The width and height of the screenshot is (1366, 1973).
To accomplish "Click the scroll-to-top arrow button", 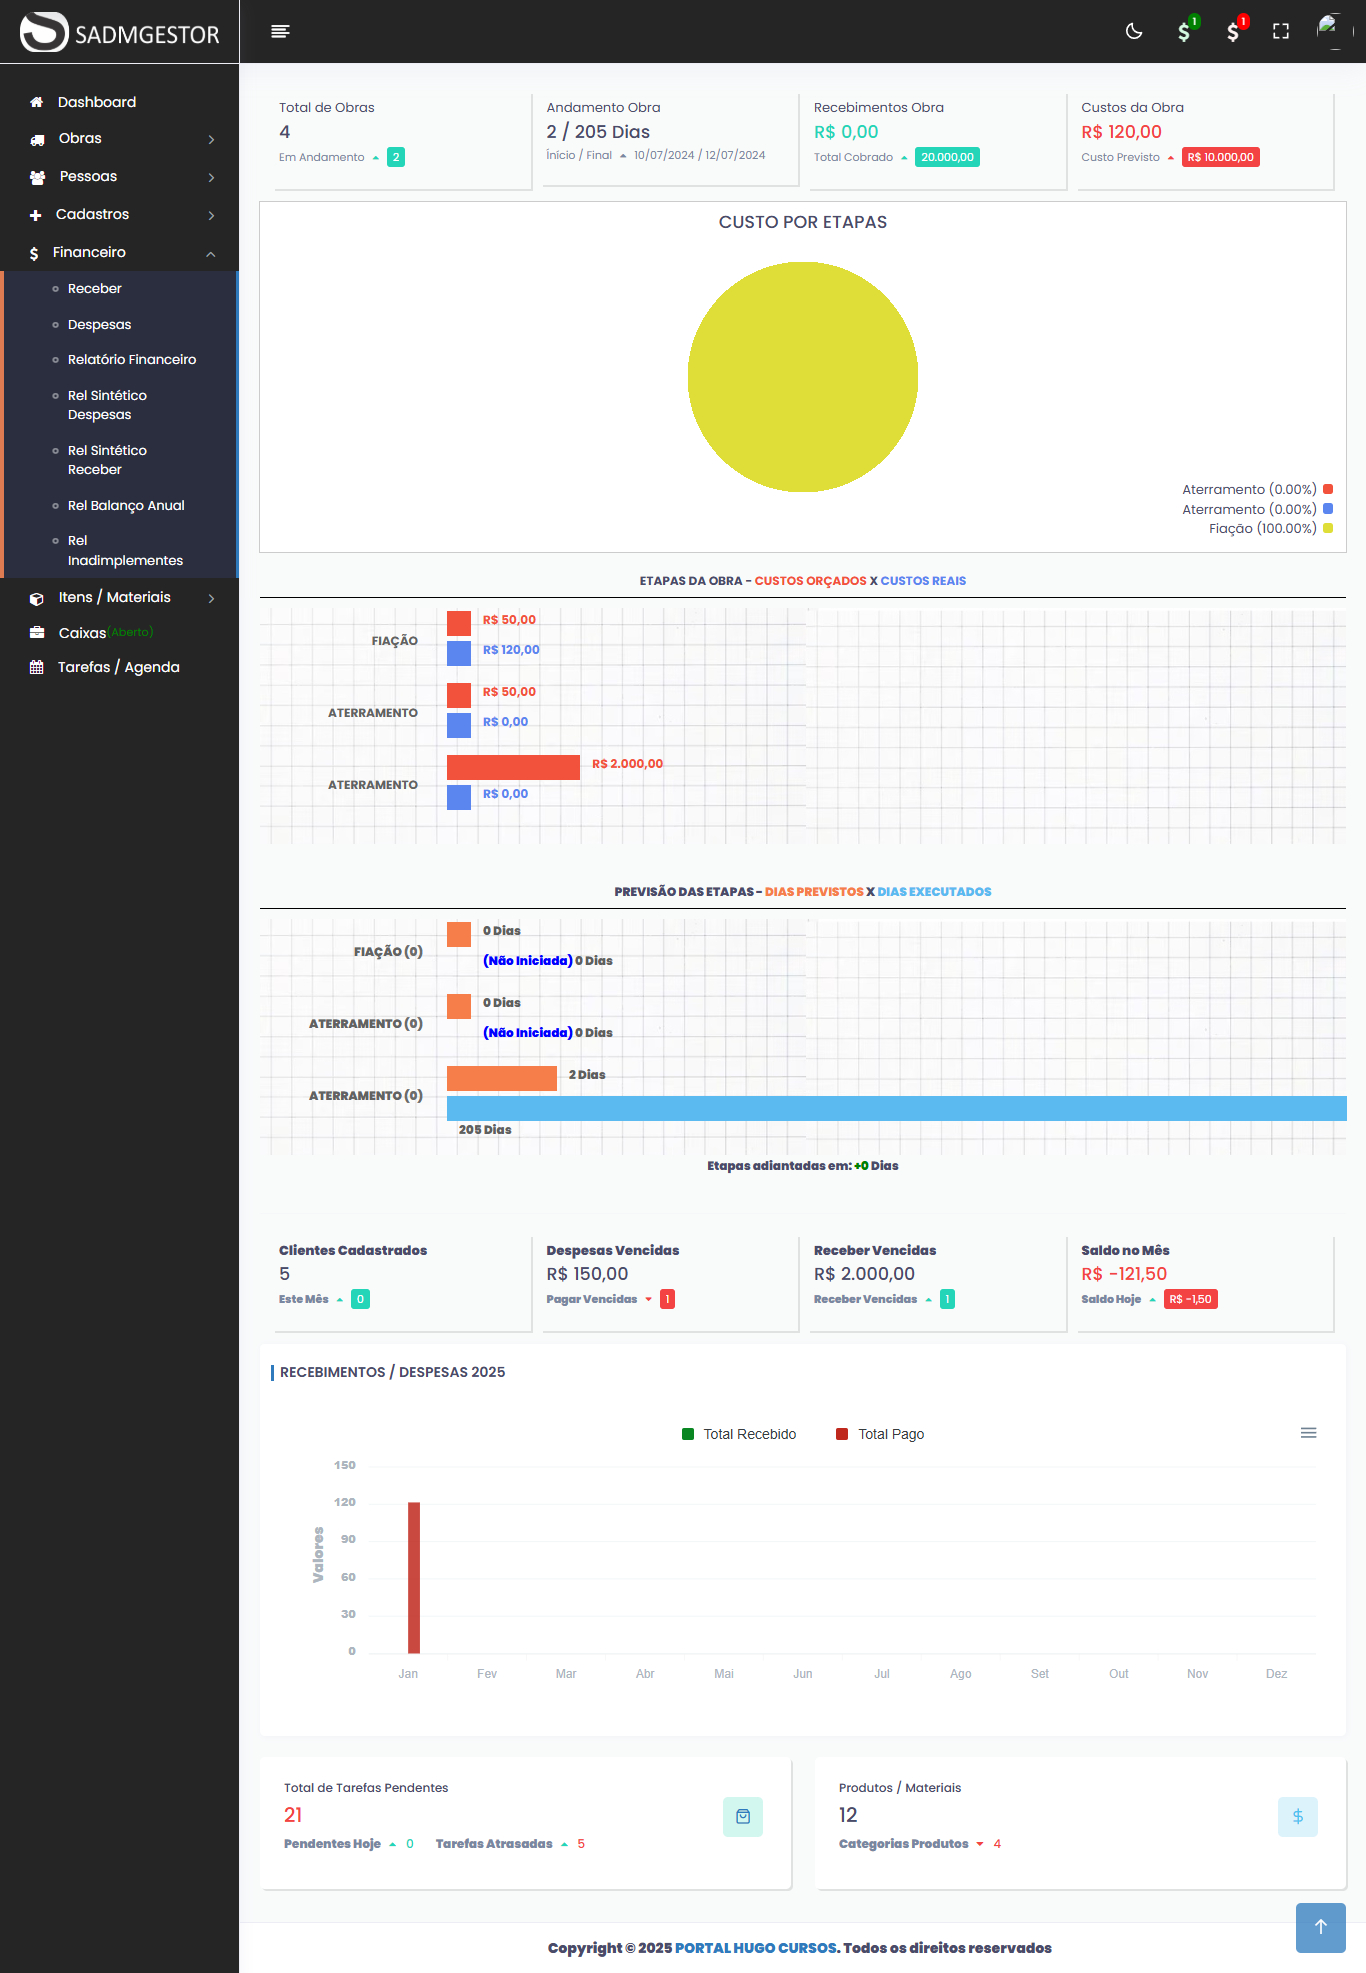I will click(x=1320, y=1927).
